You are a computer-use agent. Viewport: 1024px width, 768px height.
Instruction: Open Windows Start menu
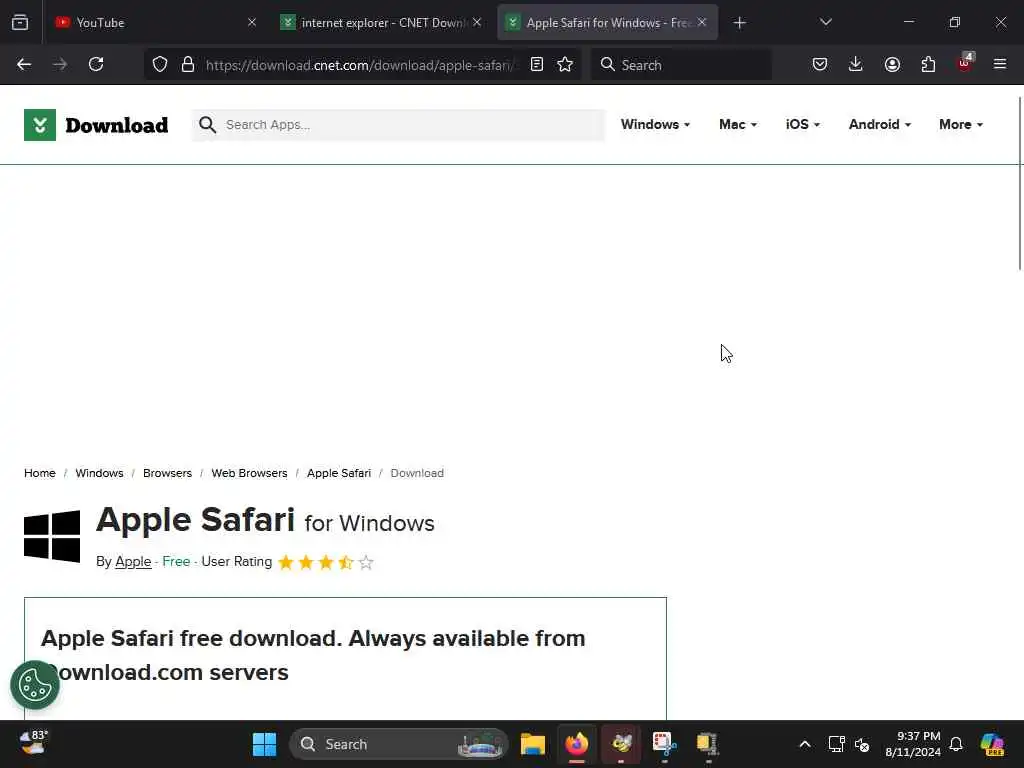pyautogui.click(x=264, y=744)
